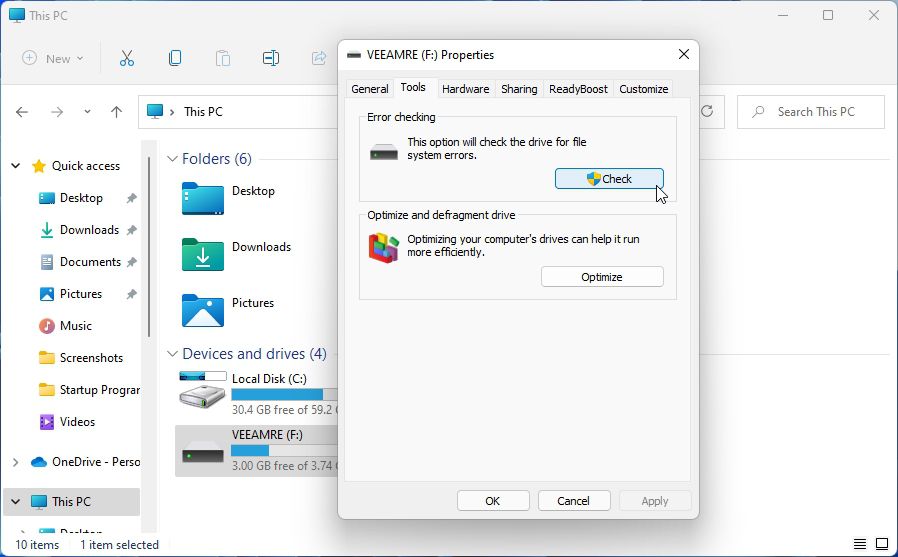Open the ReadyBoost tab
This screenshot has height=557, width=898.
pos(578,89)
